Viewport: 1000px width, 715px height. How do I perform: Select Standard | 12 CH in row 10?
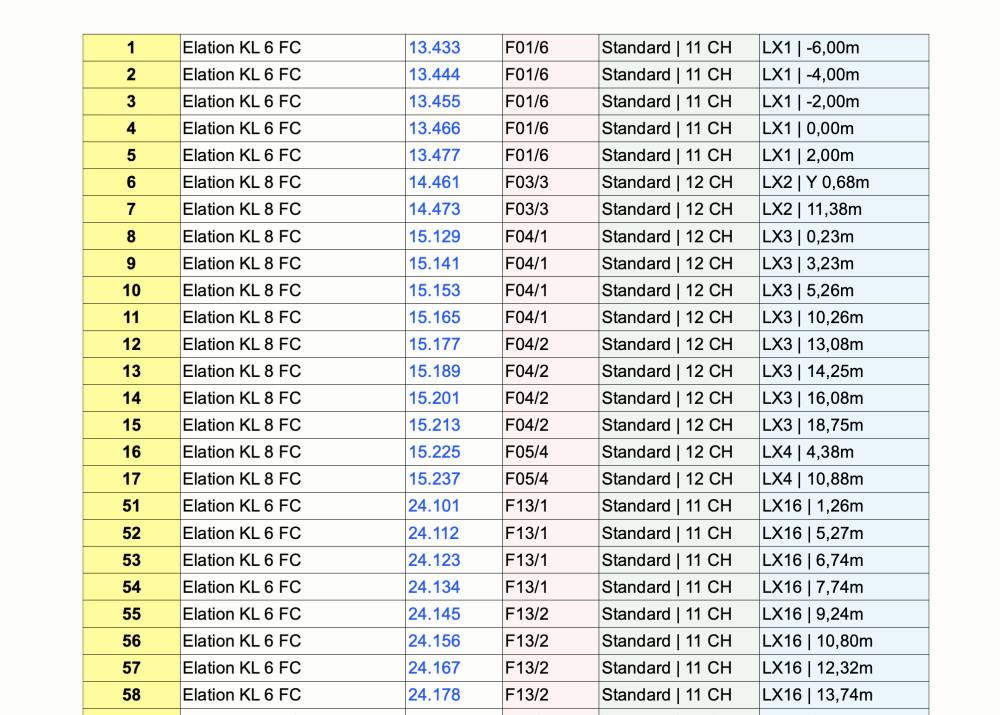[x=667, y=291]
